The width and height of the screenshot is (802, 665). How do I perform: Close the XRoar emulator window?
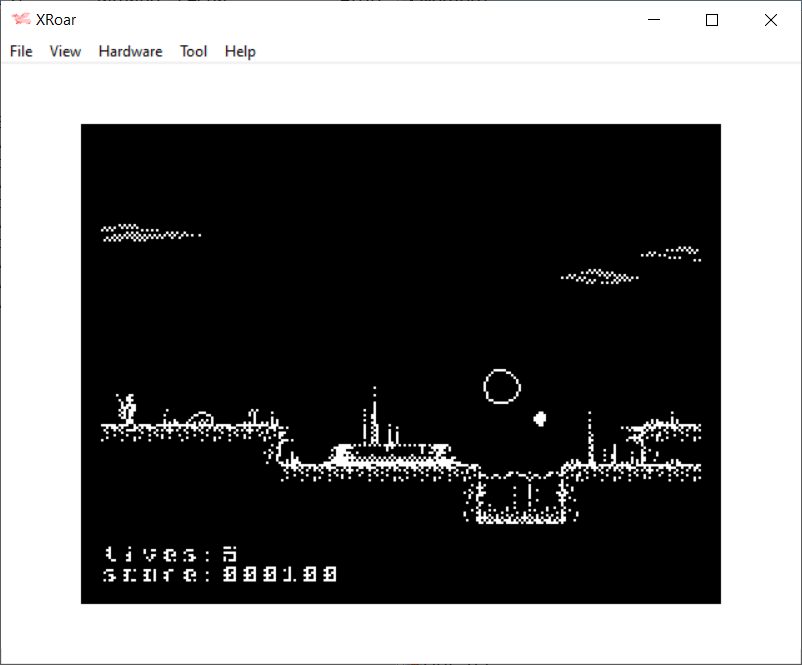[770, 20]
